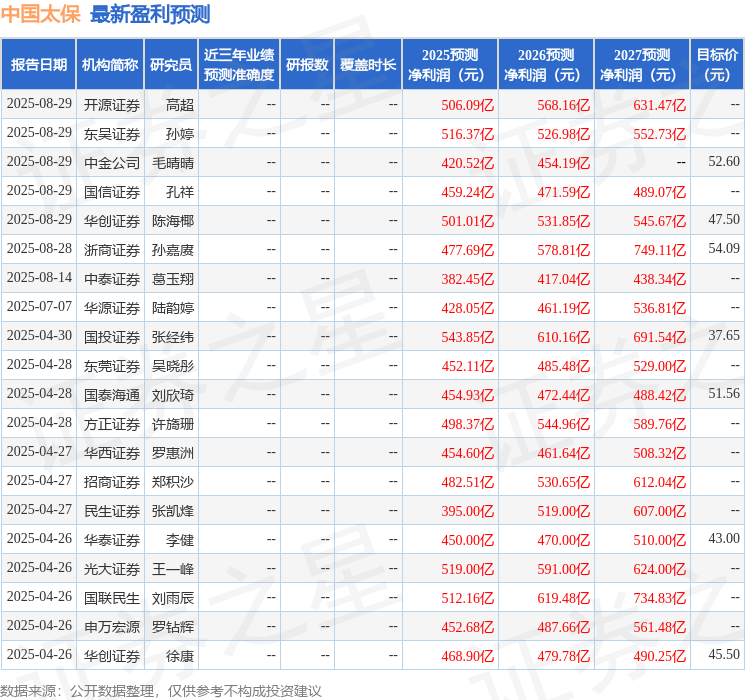This screenshot has height=700, width=745.
Task: Click analyst name 毛晴晴
Action: click(173, 163)
